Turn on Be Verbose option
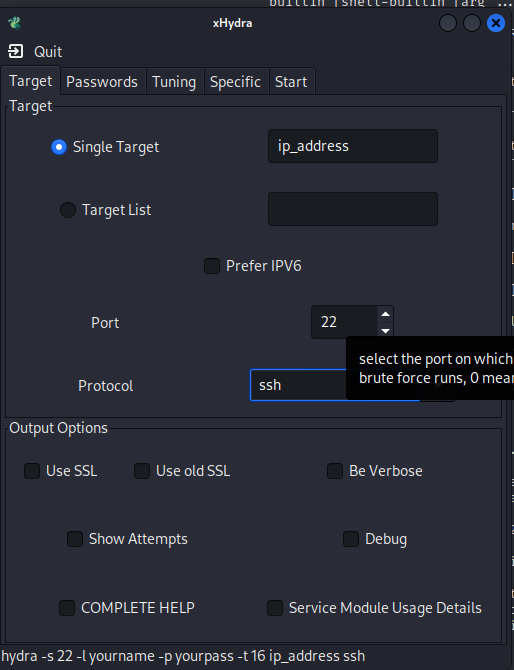514x670 pixels. [335, 471]
